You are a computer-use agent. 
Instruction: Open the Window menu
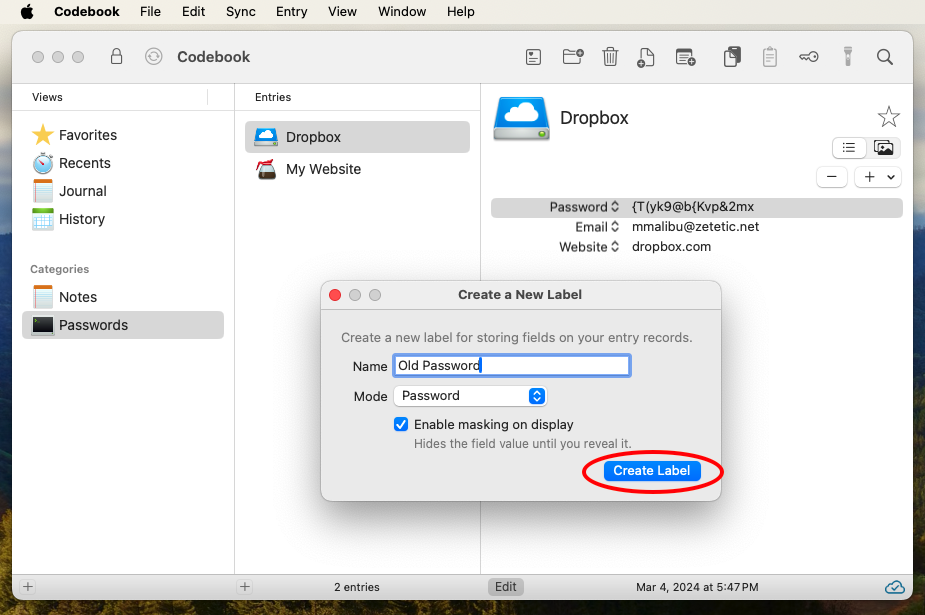[x=402, y=12]
